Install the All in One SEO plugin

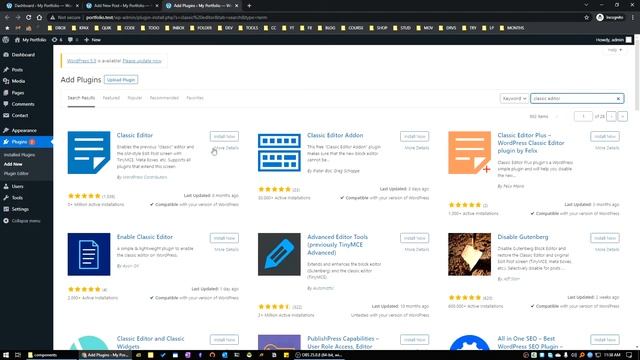tap(604, 340)
